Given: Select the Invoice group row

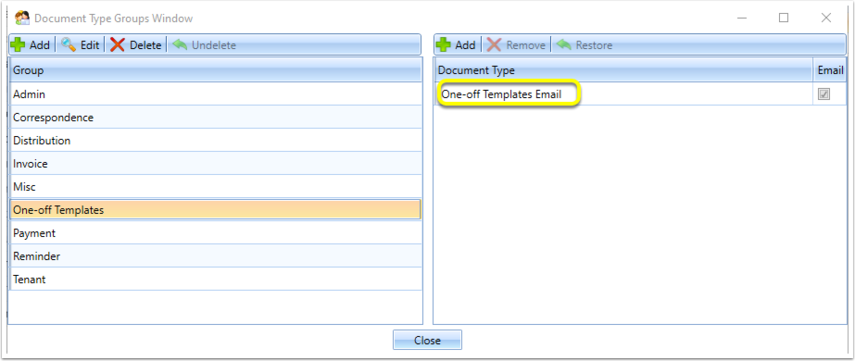Looking at the screenshot, I should click(216, 164).
